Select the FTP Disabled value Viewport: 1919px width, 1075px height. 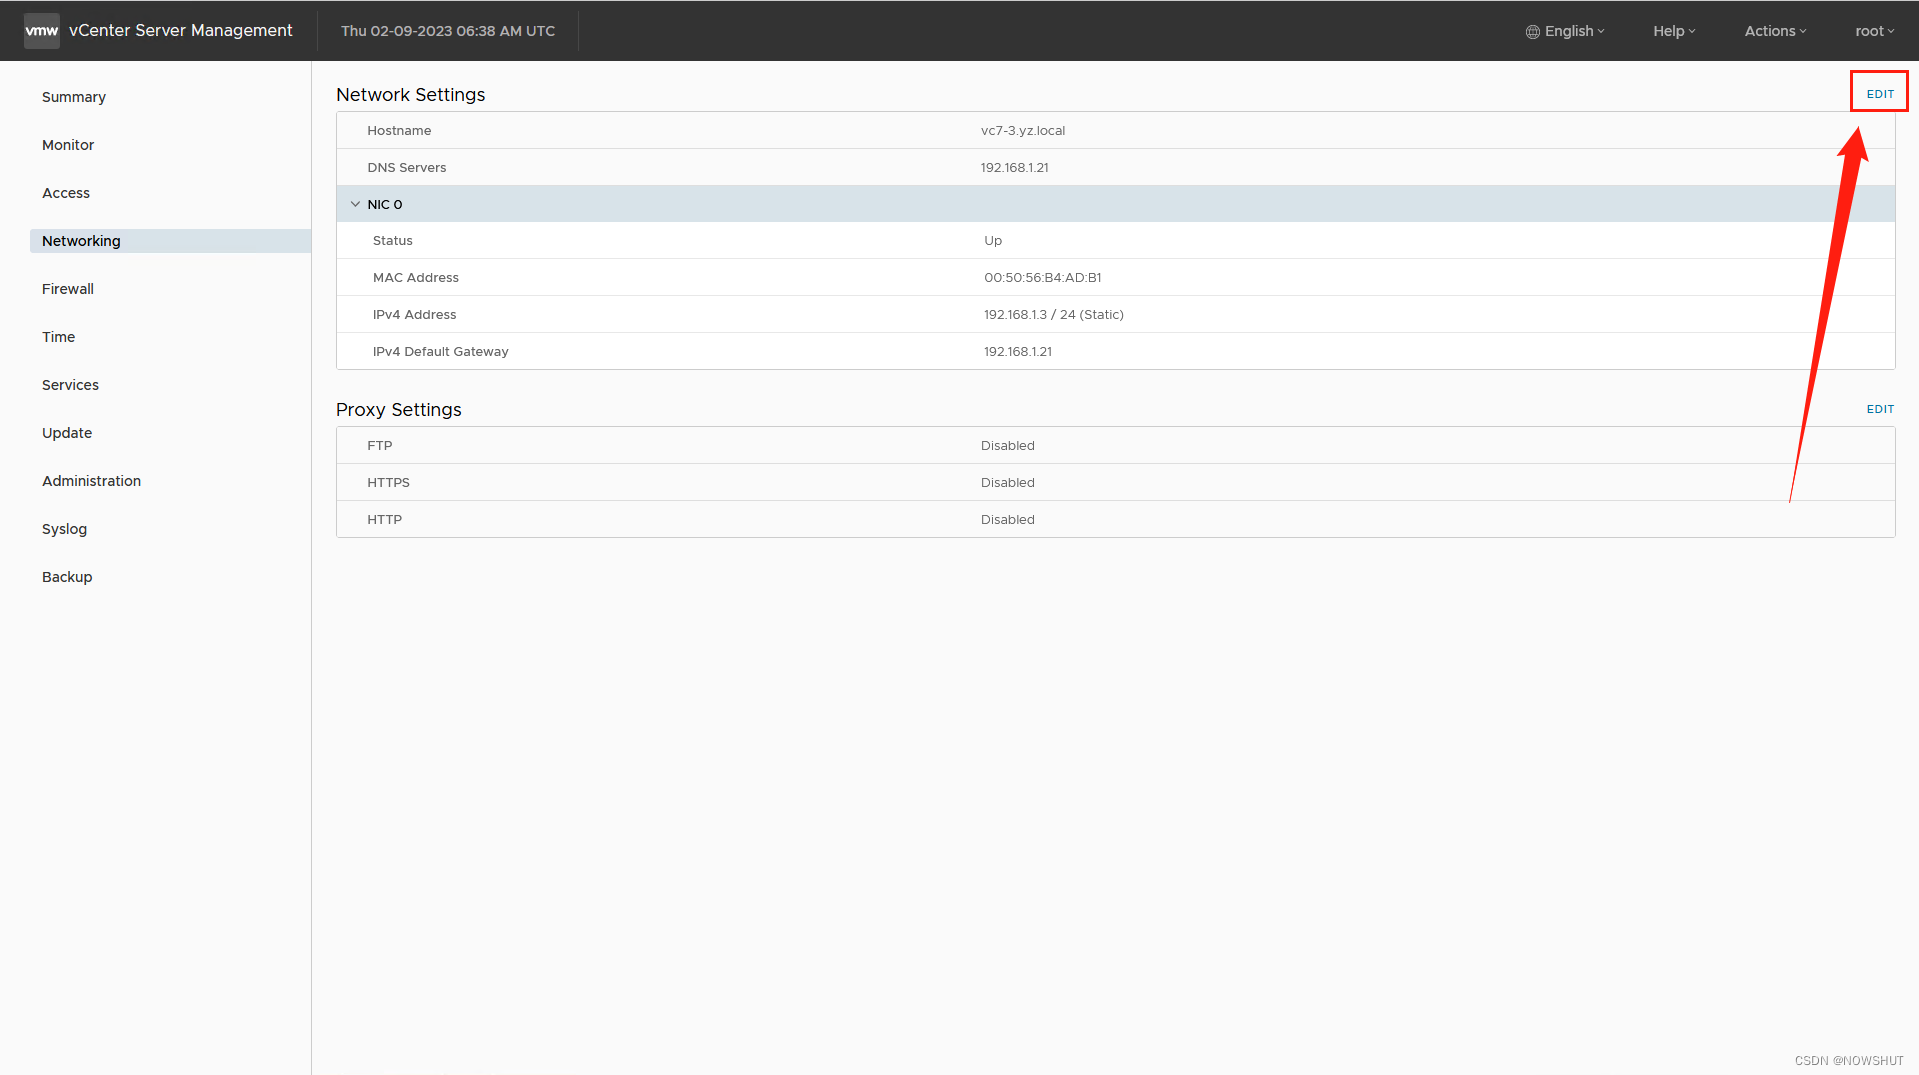click(1008, 446)
